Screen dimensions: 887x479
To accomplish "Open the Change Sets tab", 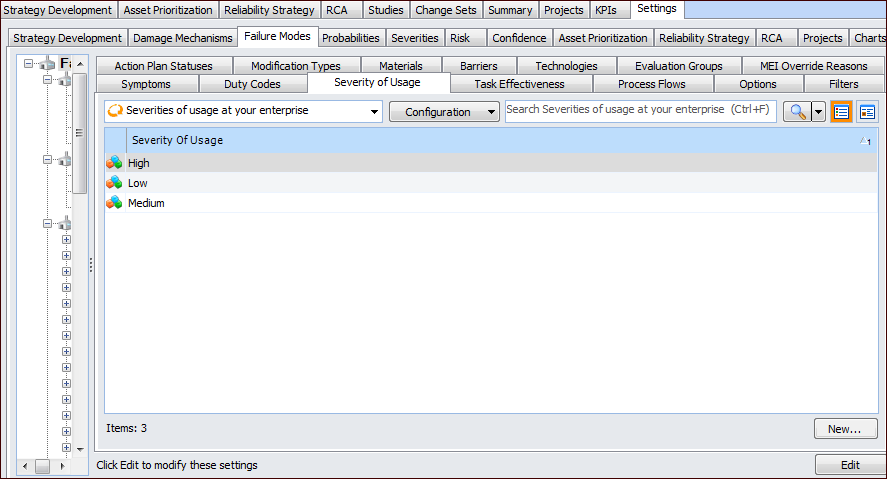I will 446,10.
